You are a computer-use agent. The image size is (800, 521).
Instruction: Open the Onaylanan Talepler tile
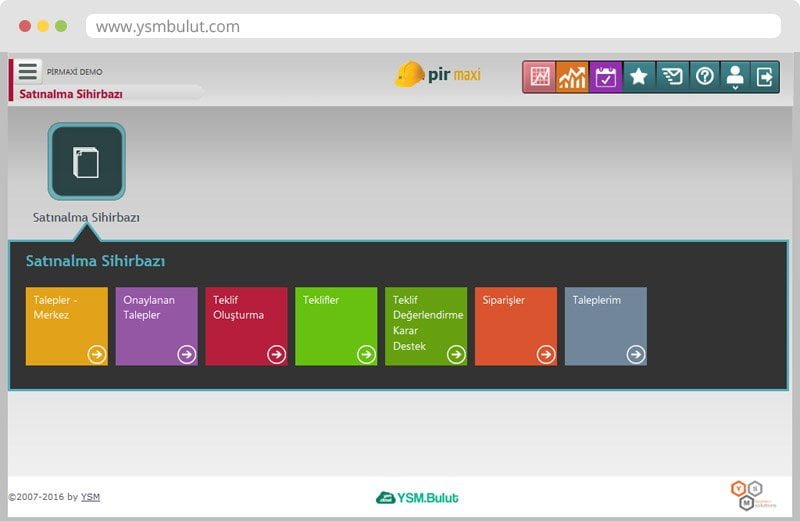pos(156,326)
